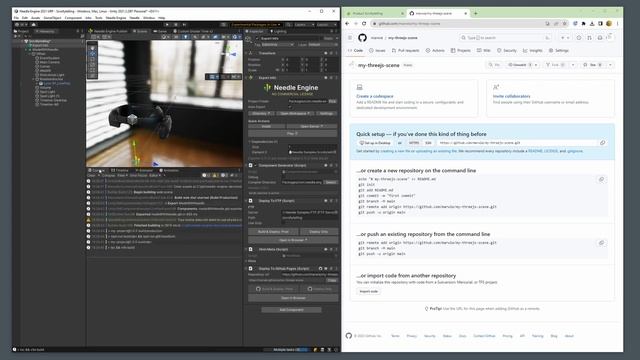Select Main Camera in Hierarchy
This screenshot has height=360, width=640.
[x=49, y=62]
